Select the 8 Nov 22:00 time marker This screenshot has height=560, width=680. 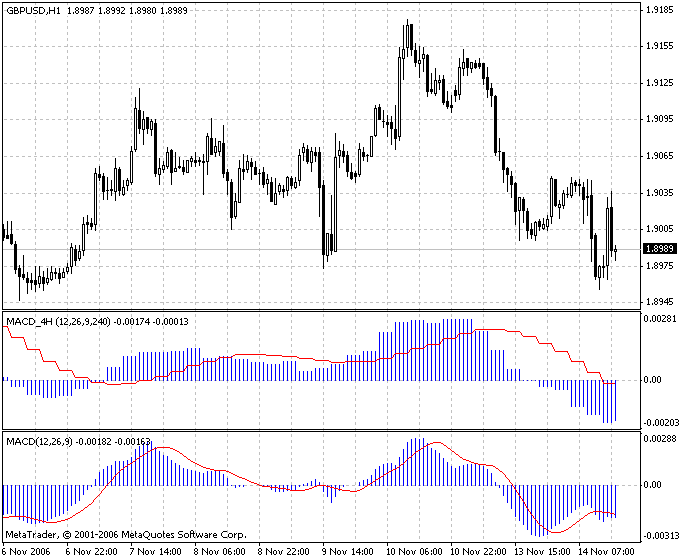(x=285, y=551)
